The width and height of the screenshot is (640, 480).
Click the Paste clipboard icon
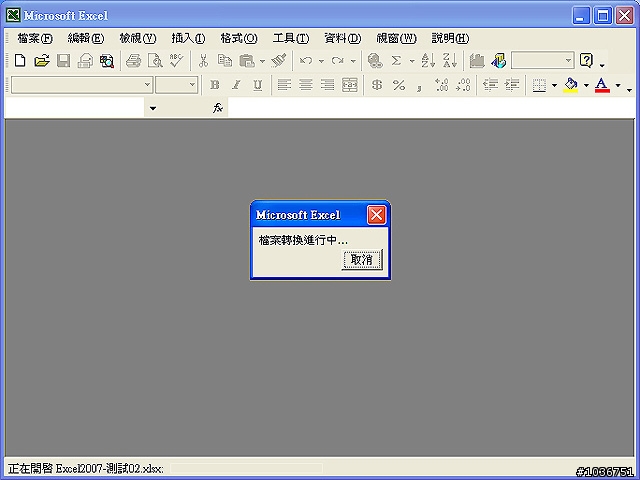click(x=247, y=61)
